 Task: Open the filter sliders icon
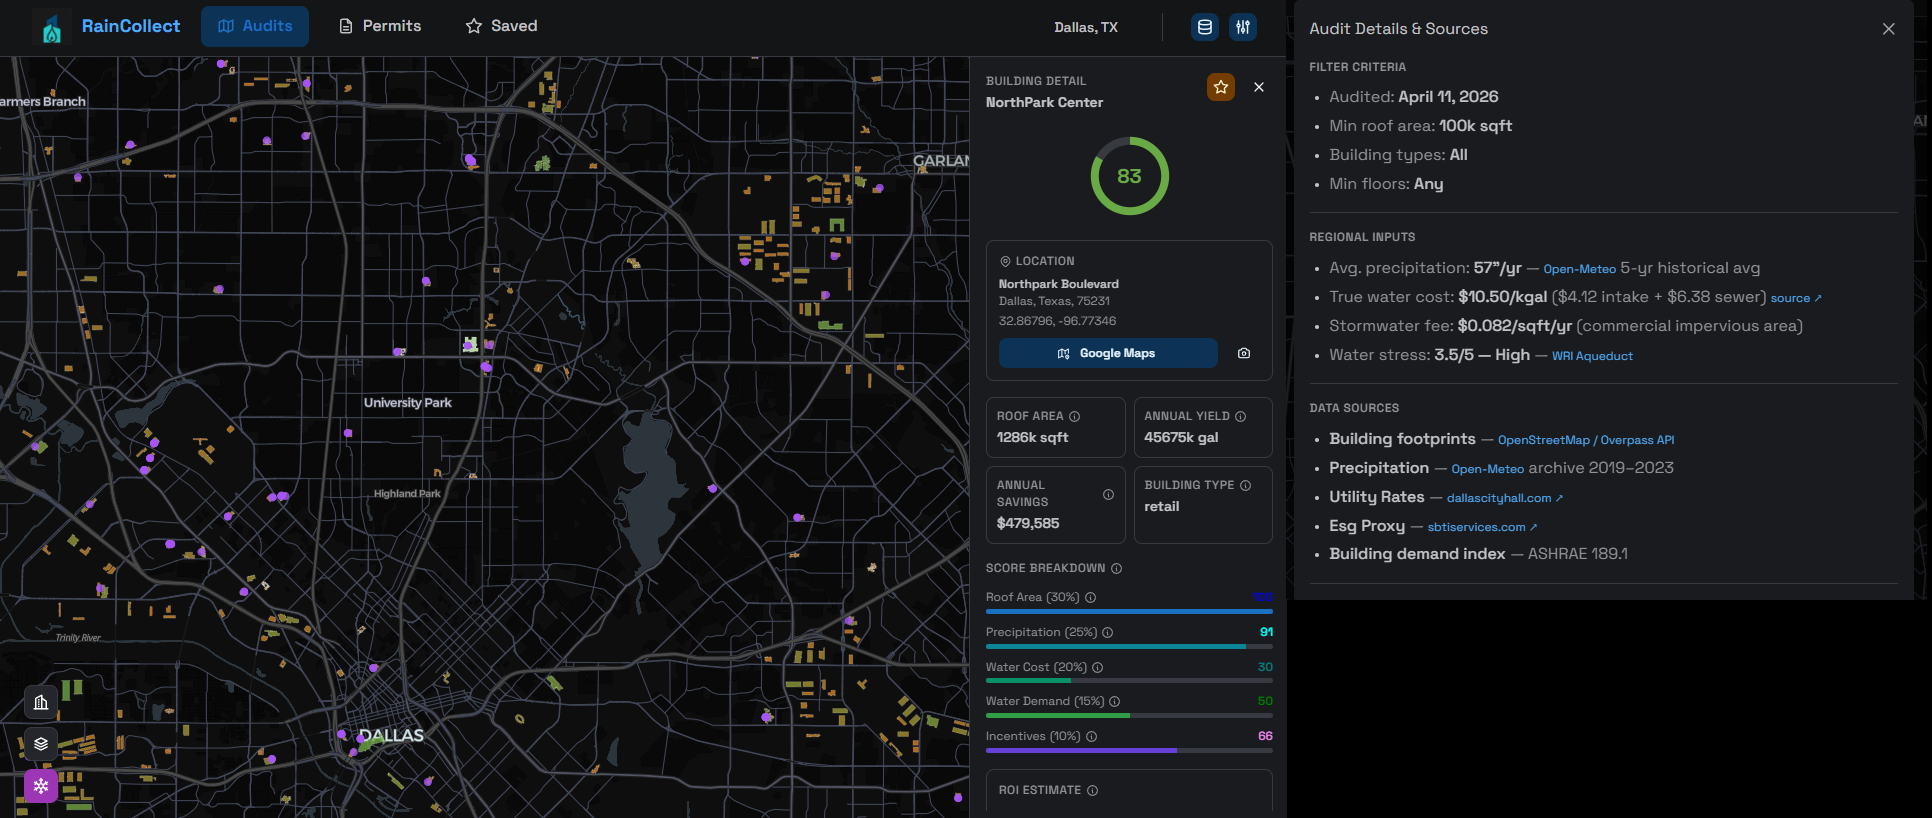[1243, 27]
